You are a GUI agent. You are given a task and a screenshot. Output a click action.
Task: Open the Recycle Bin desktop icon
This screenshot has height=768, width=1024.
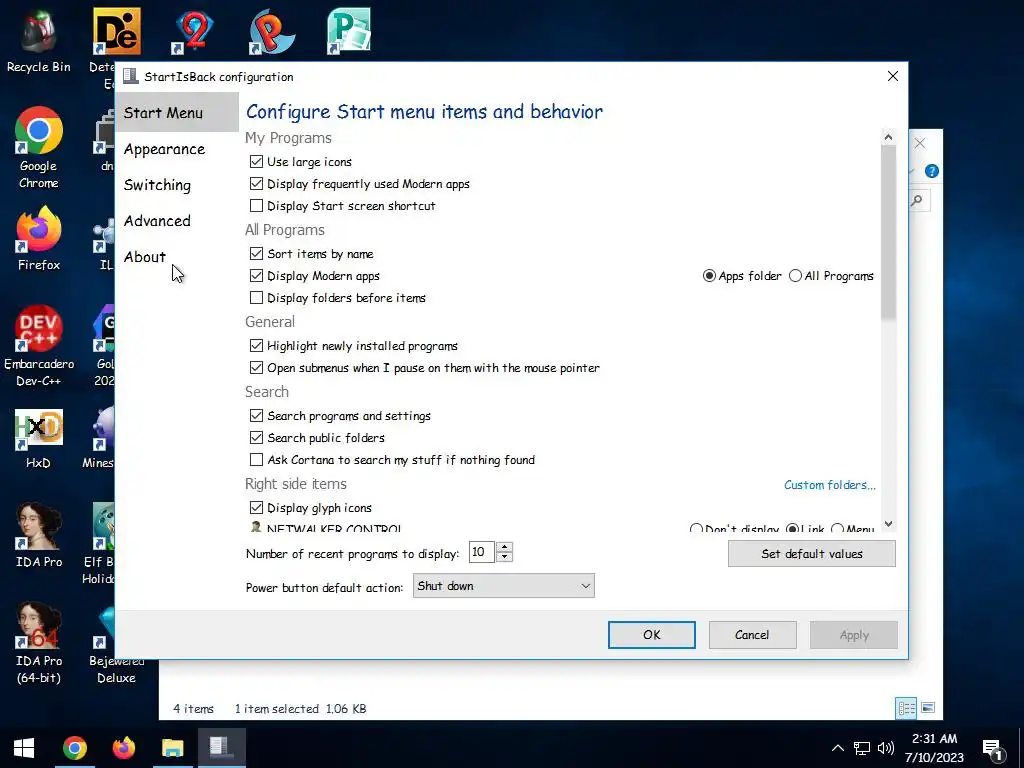[x=39, y=40]
